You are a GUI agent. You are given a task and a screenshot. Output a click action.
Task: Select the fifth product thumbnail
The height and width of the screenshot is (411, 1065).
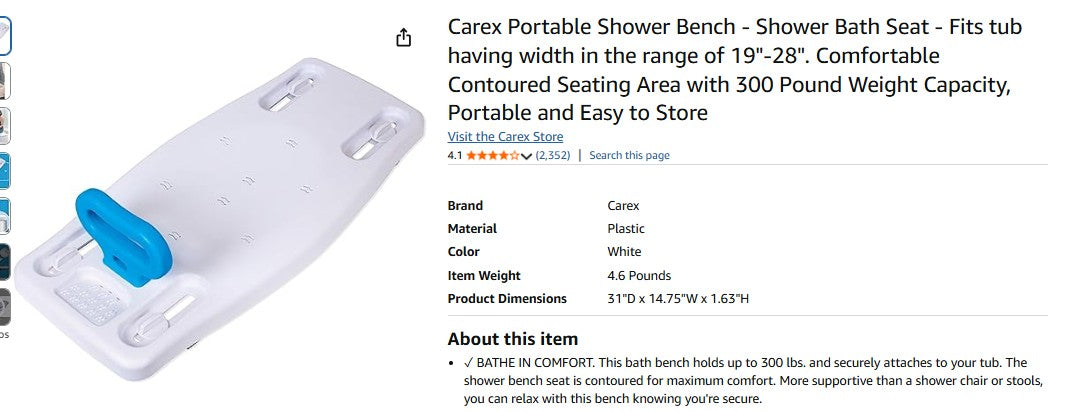point(5,215)
